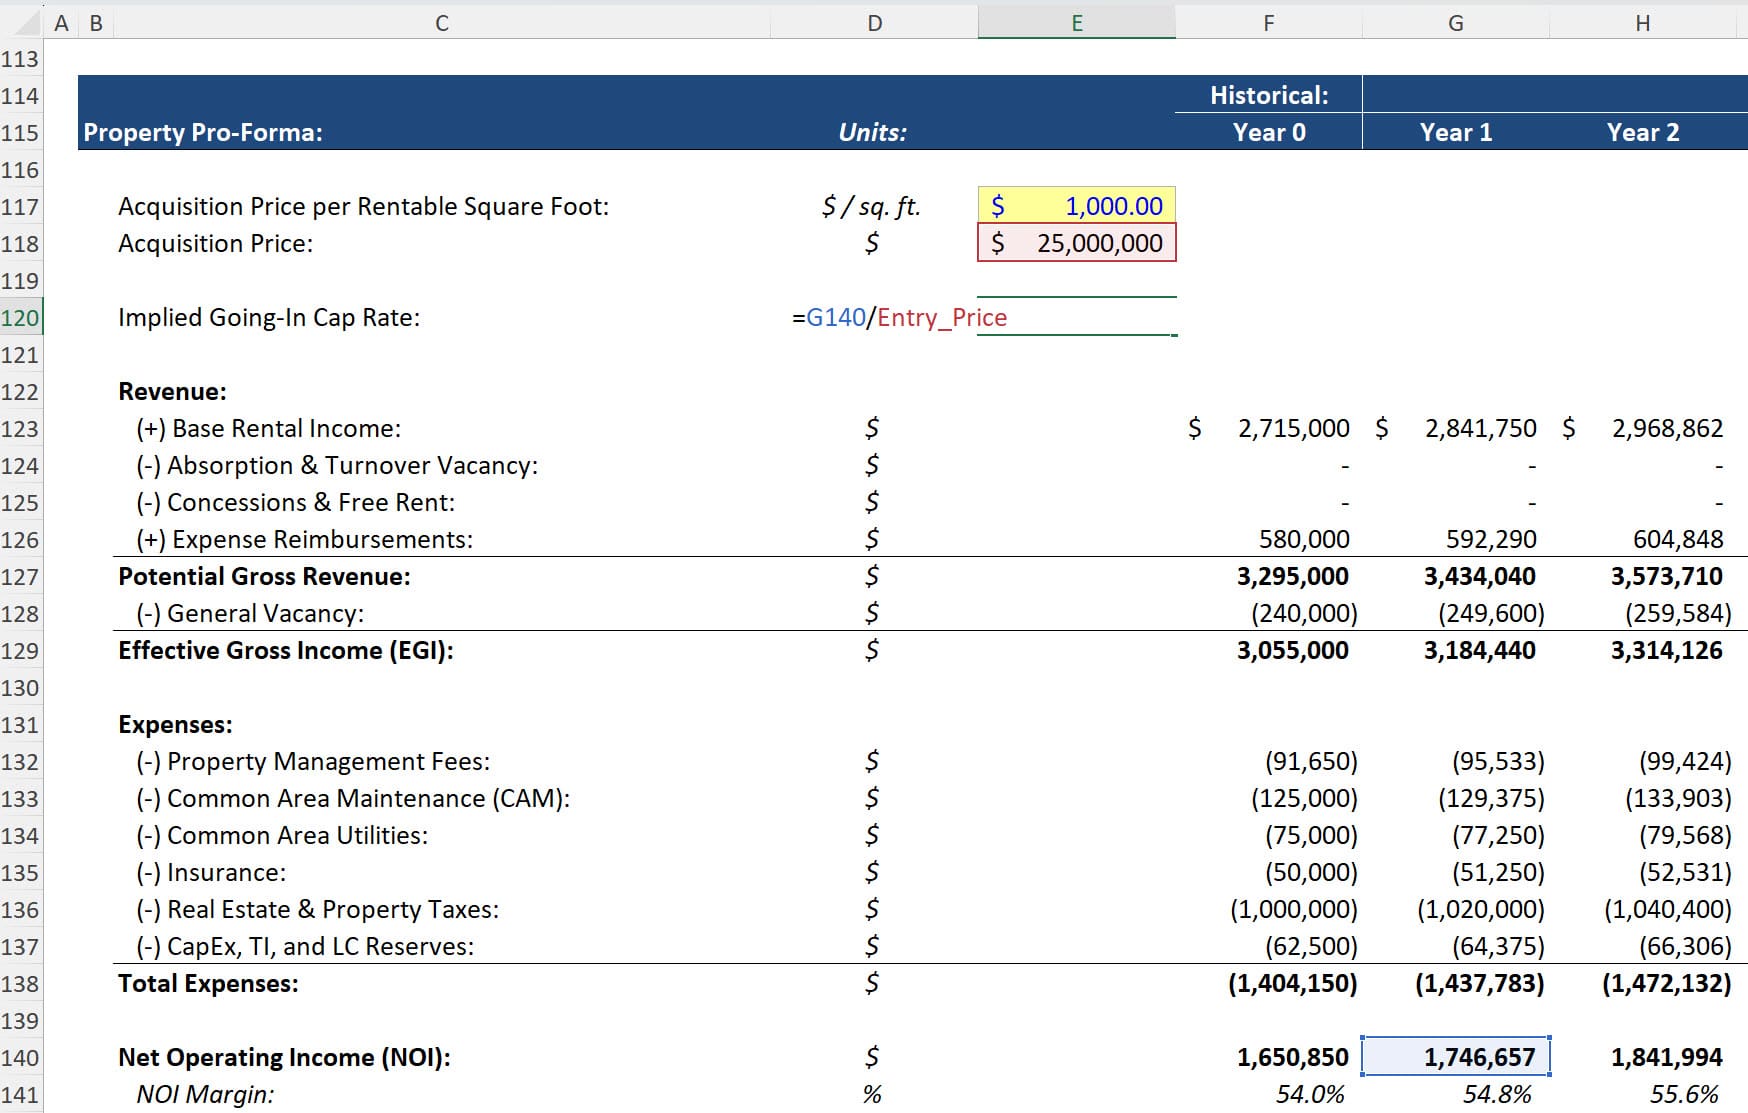Screen dimensions: 1748x1113
Task: Click the Total Expenses label cell
Action: click(x=209, y=983)
